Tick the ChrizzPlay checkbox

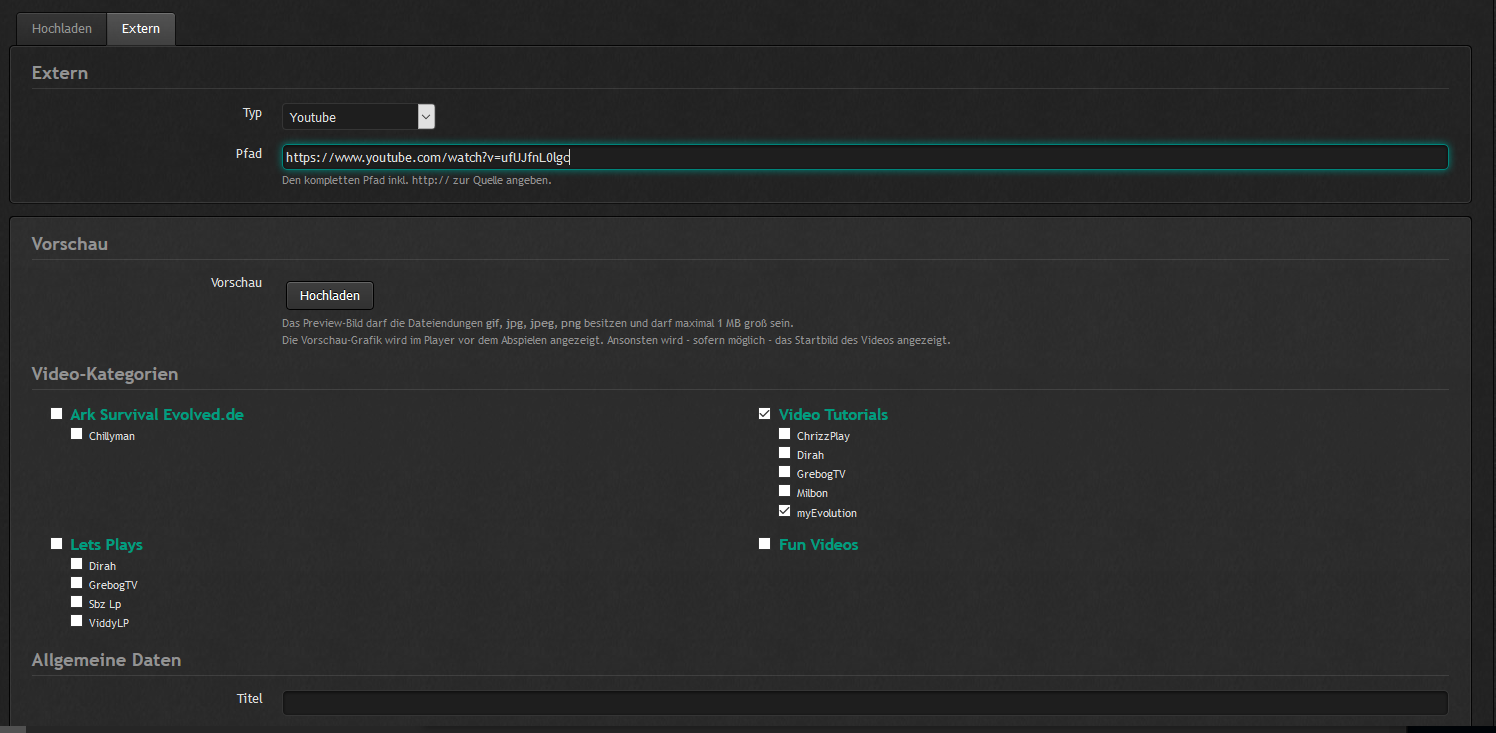[x=785, y=434]
